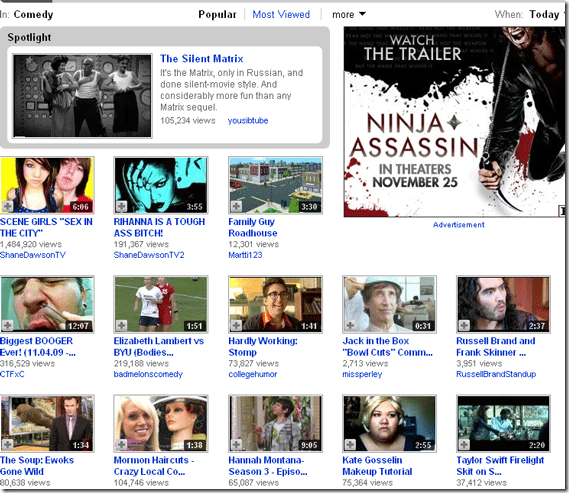Add Hannah Montana video via plus icon
Viewport: 569px width, 493px height.
point(236,444)
